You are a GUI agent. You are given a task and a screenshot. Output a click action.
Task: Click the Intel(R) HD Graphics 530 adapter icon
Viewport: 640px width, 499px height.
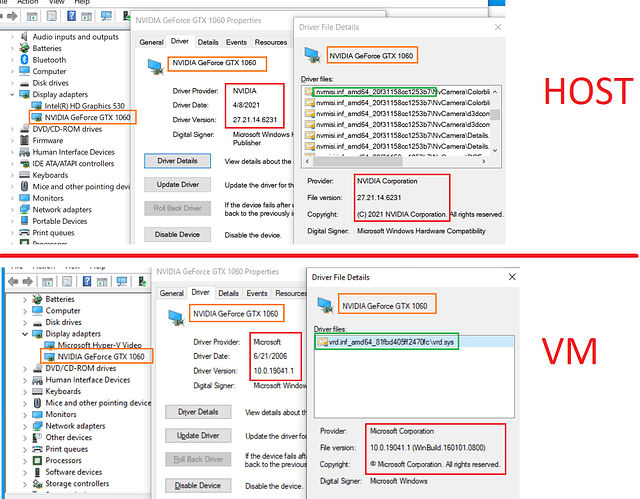(x=37, y=106)
